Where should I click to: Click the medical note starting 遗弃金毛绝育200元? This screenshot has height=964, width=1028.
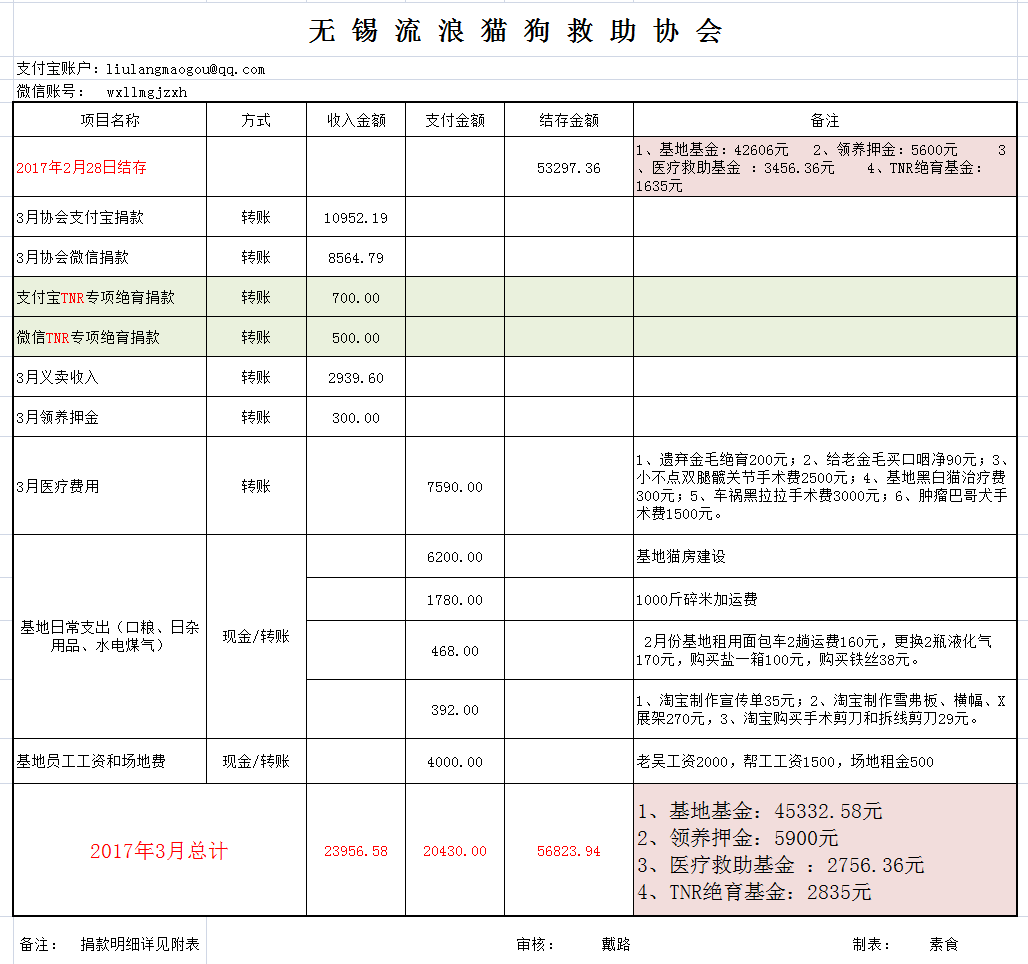[825, 486]
